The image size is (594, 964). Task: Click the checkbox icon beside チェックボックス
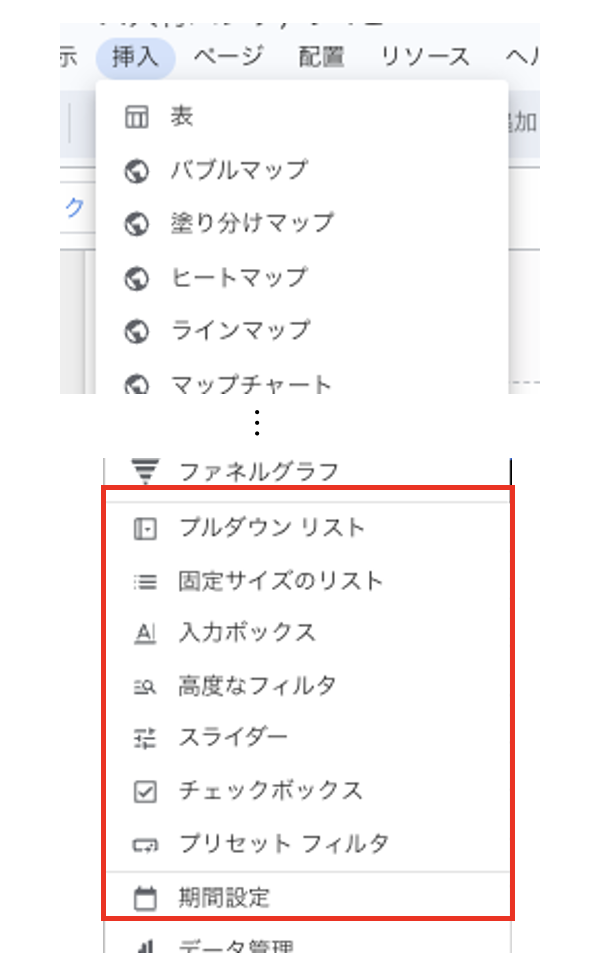[145, 791]
